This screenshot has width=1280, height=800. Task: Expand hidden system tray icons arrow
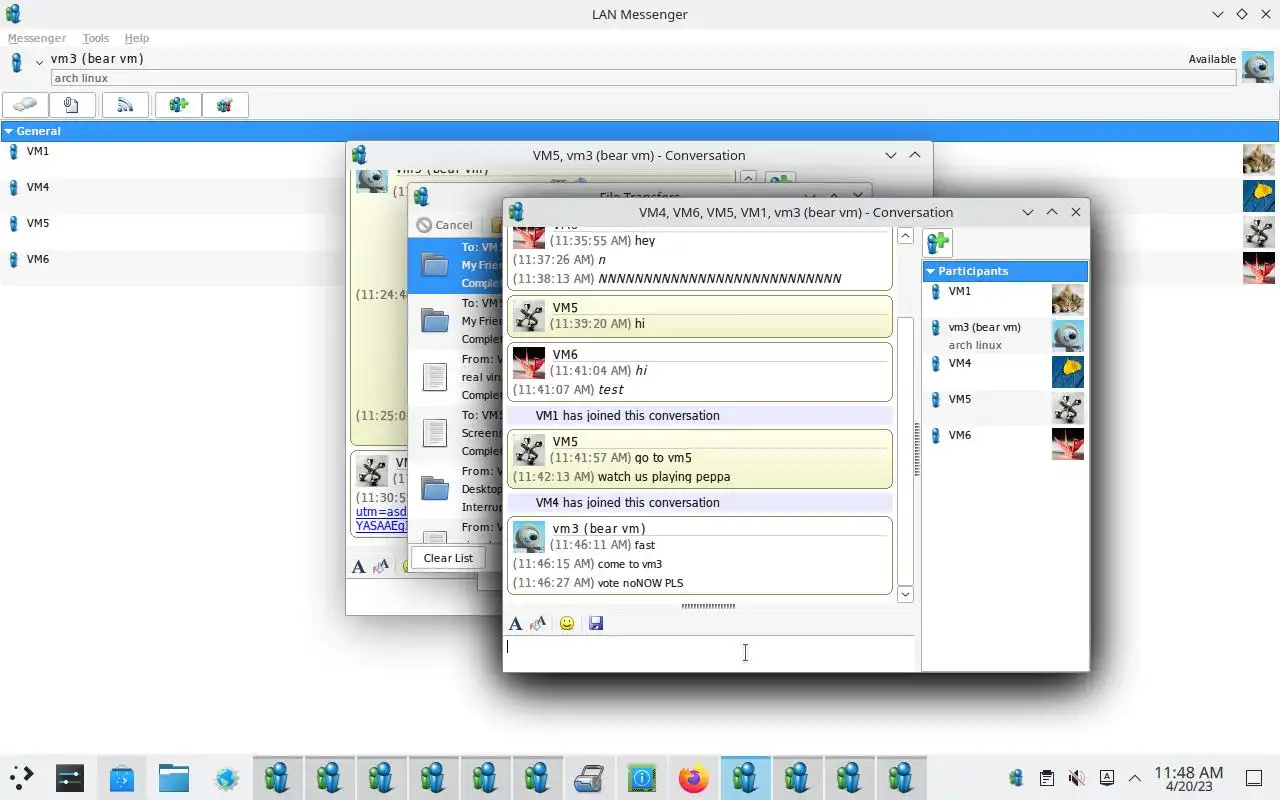(x=1135, y=778)
